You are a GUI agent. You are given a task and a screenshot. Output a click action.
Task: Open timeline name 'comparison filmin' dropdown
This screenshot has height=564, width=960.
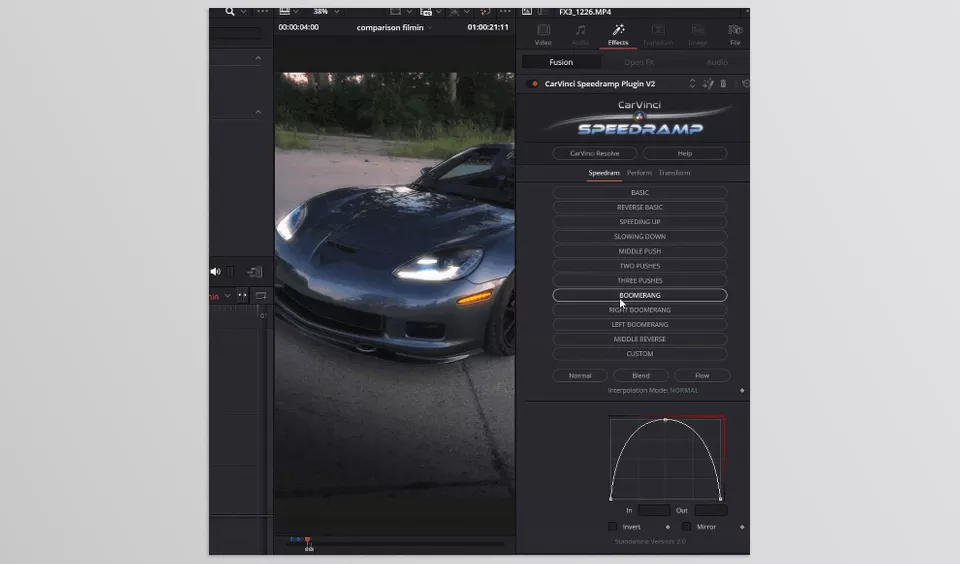coord(429,28)
